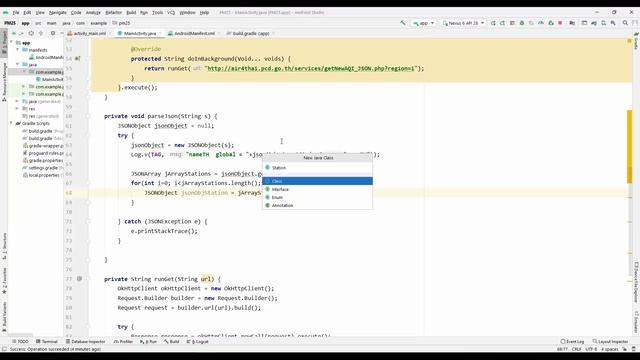Click the 4 spaces indent indicator
The height and width of the screenshot is (360, 640).
click(609, 349)
